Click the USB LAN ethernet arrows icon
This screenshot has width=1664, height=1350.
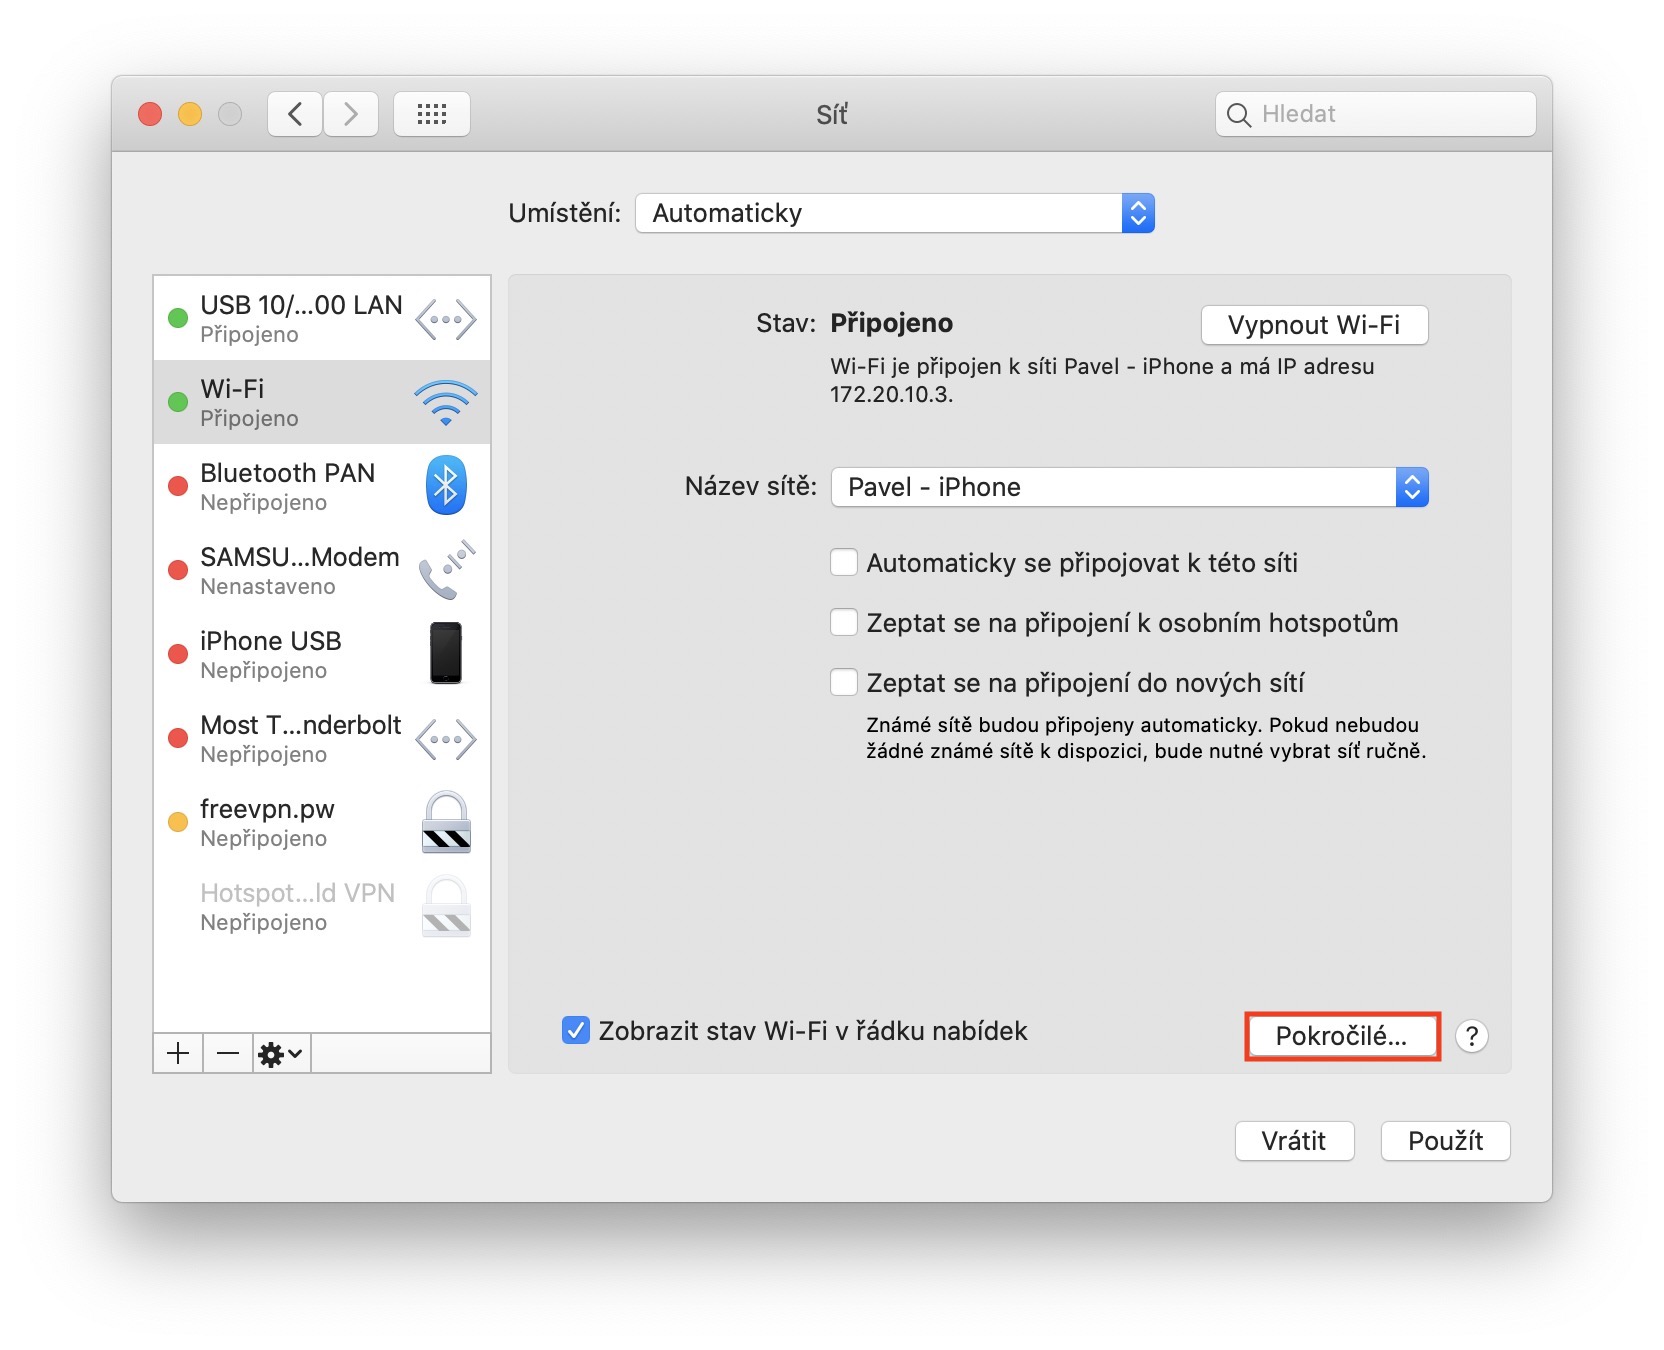(446, 320)
